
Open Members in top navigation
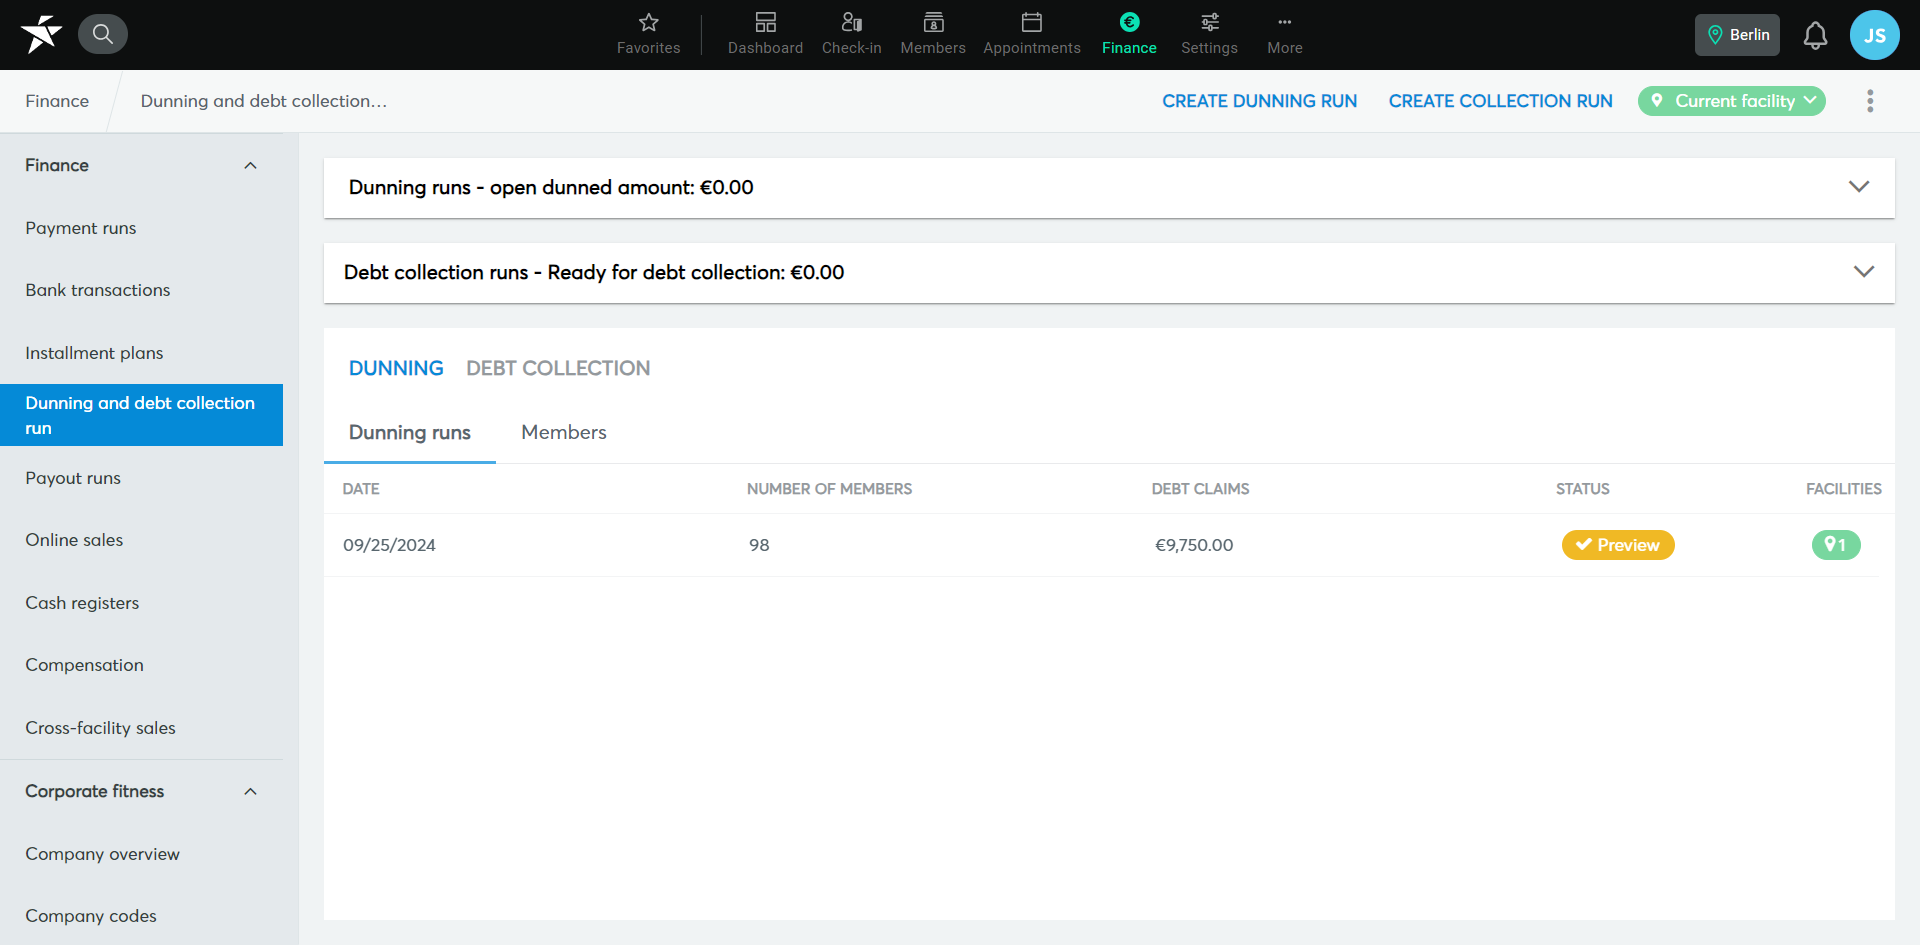[933, 34]
